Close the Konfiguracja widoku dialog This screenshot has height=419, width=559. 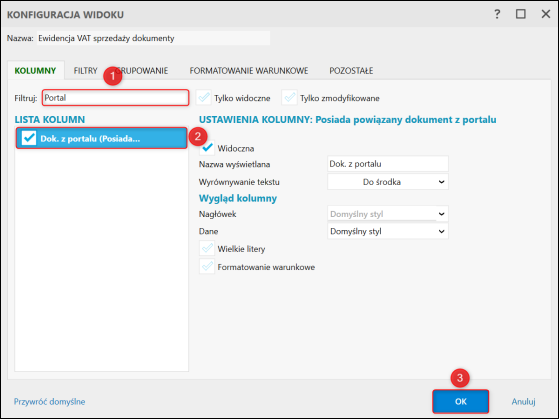click(x=545, y=14)
